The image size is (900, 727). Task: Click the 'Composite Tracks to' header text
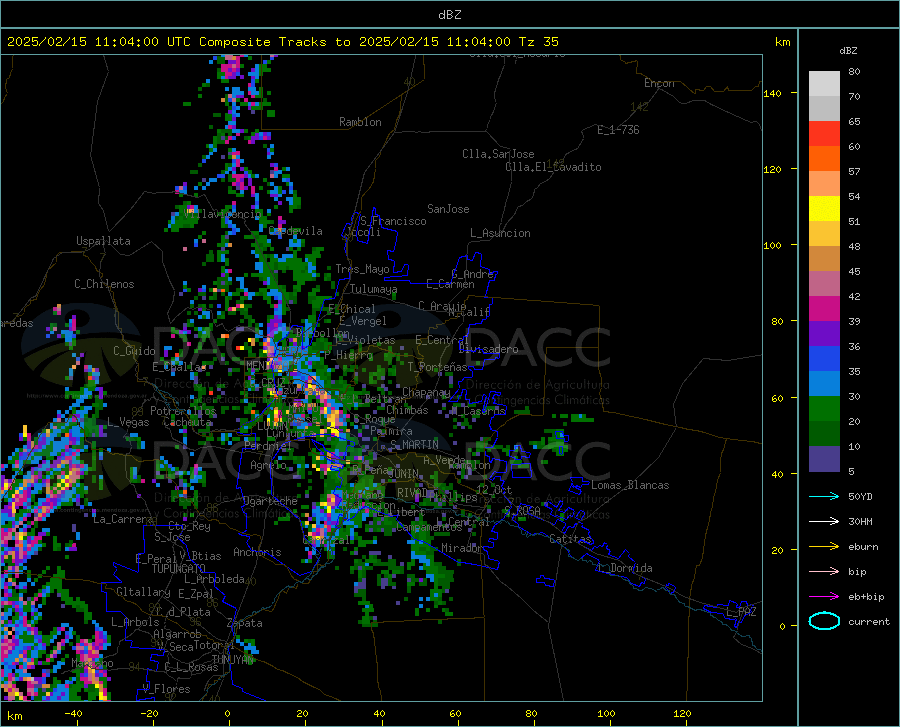coord(274,42)
